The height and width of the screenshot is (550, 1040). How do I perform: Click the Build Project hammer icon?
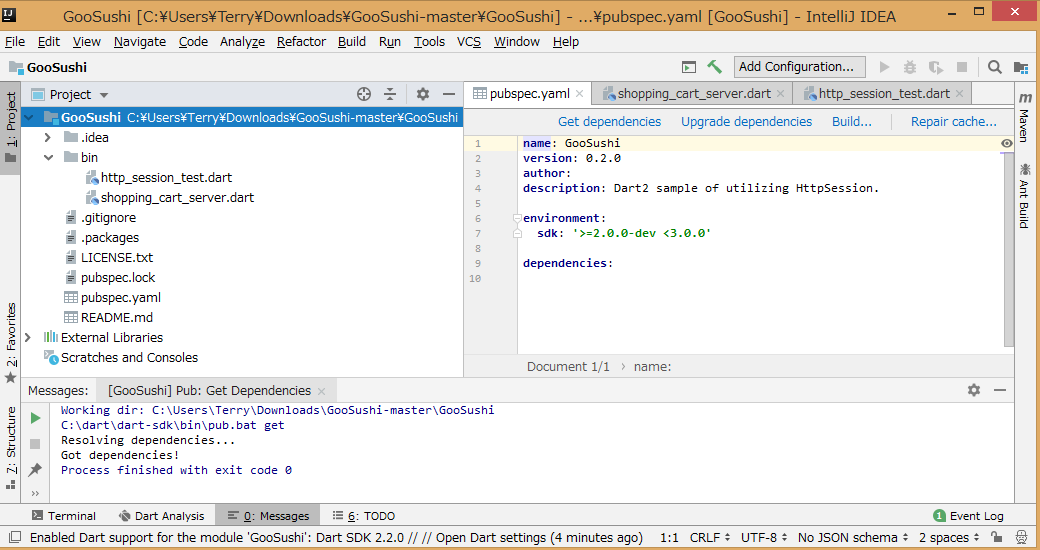click(x=714, y=66)
